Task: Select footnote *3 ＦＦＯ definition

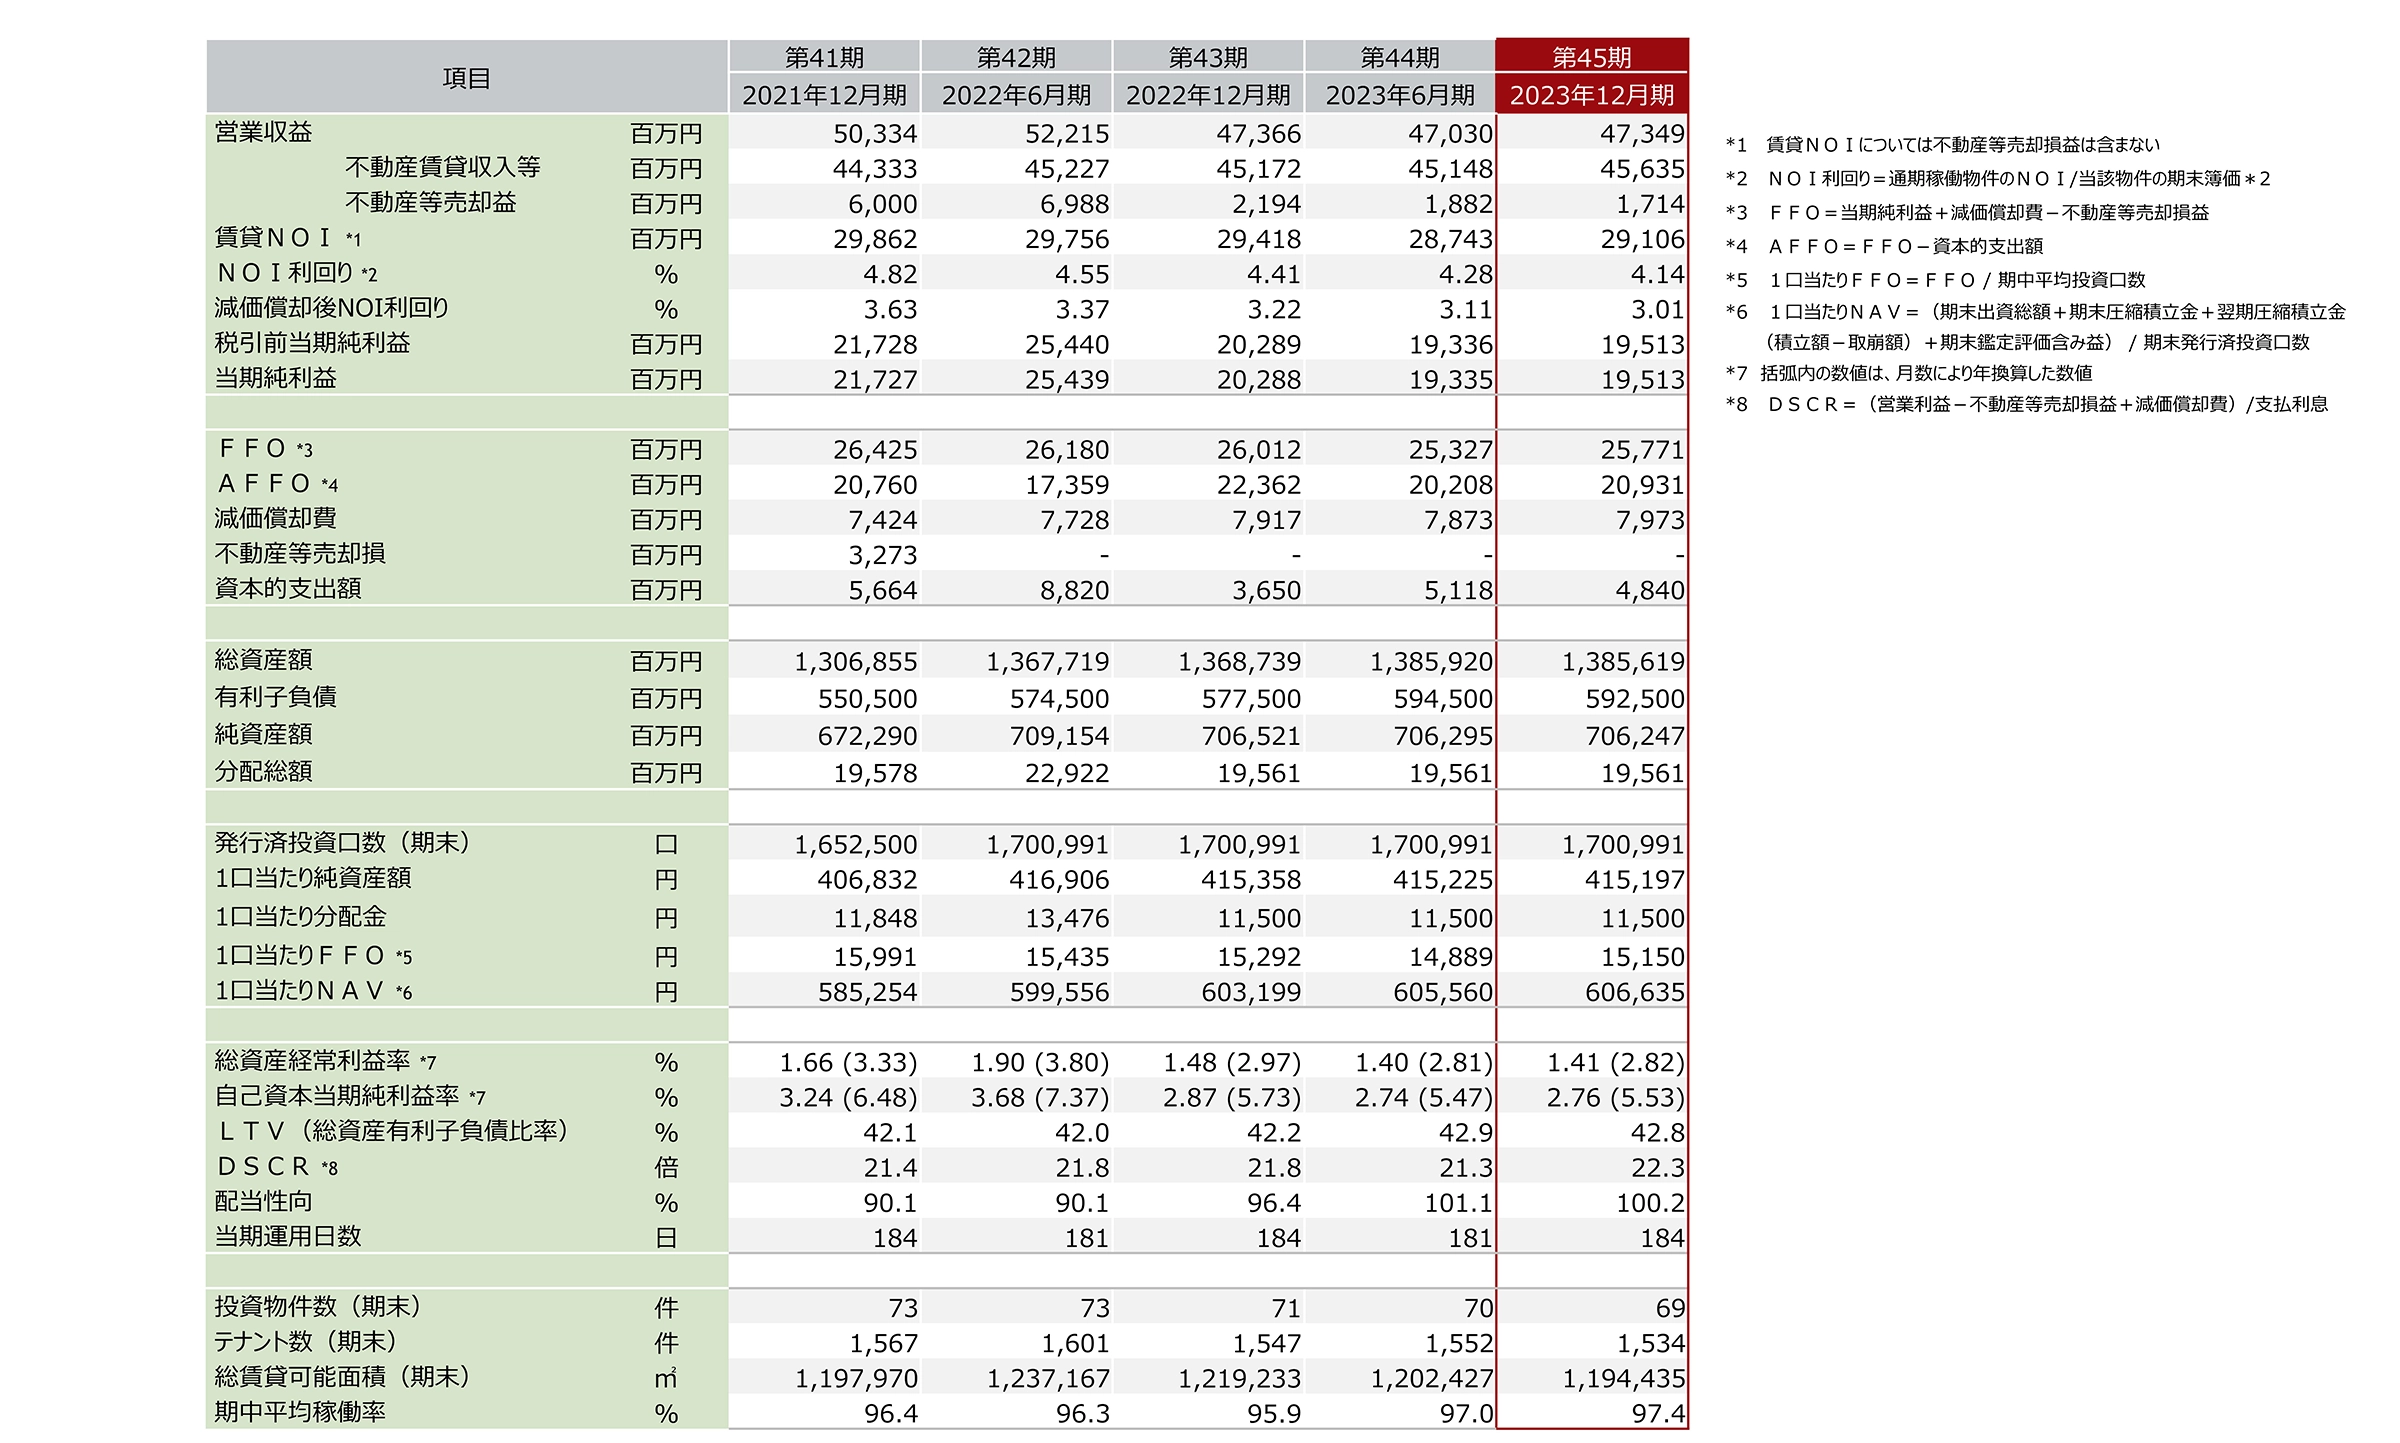Action: (x=1967, y=213)
